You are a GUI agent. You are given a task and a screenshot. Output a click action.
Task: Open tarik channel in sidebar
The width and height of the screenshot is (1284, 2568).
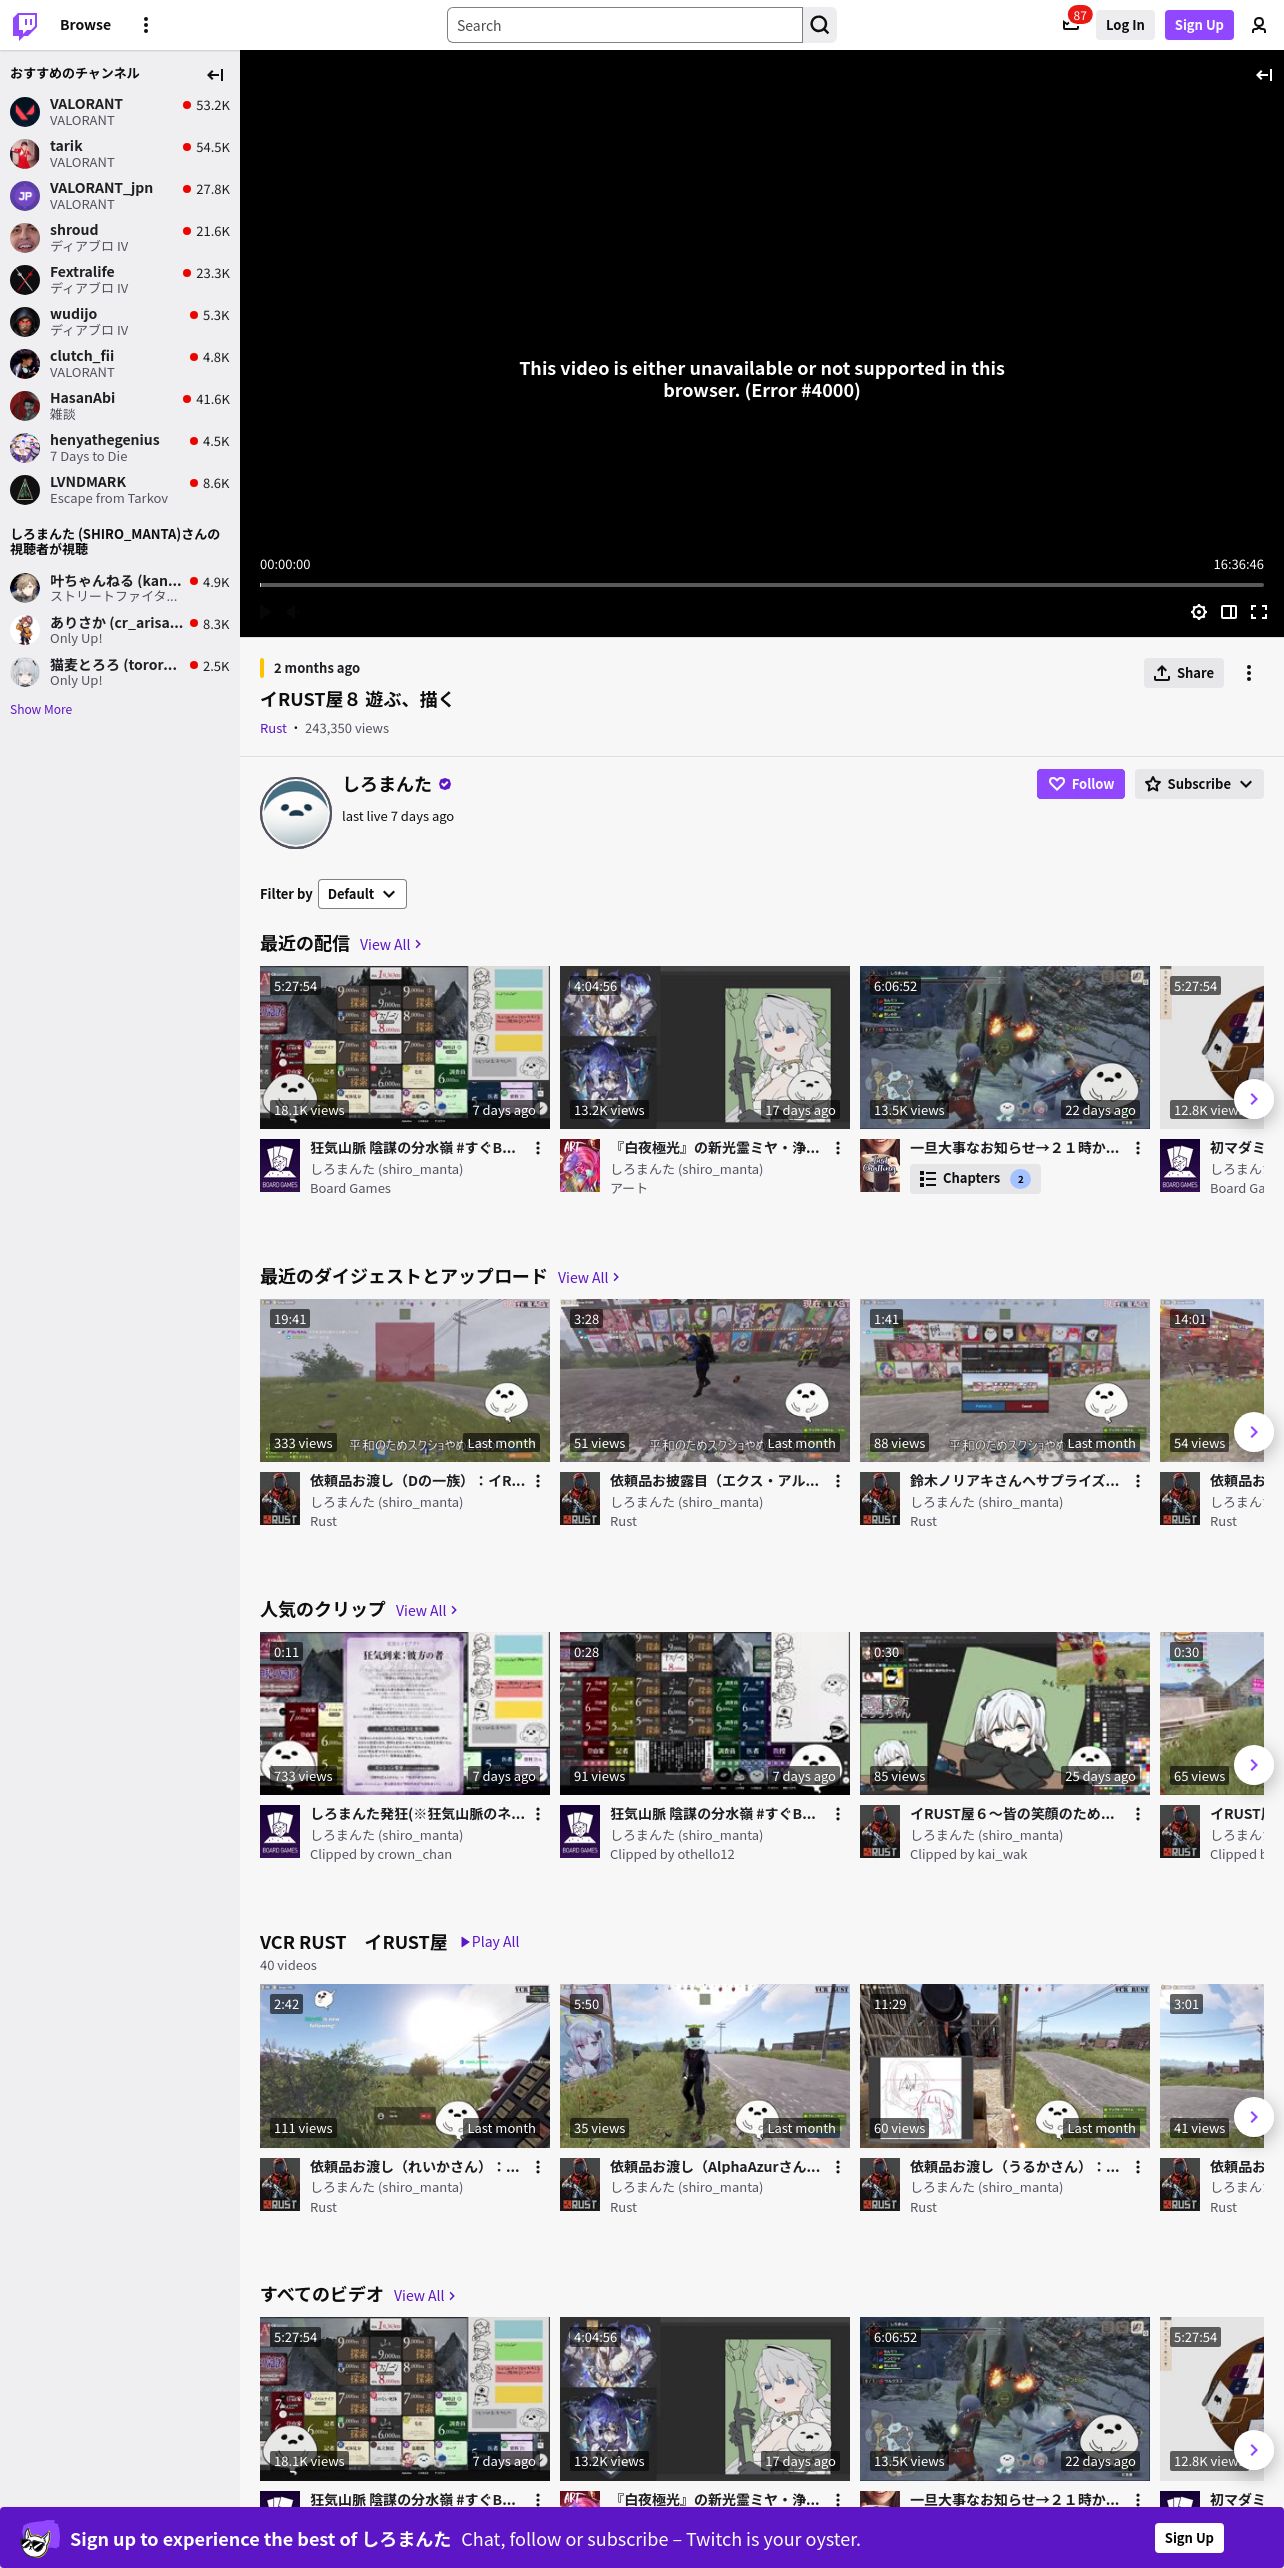(x=120, y=153)
